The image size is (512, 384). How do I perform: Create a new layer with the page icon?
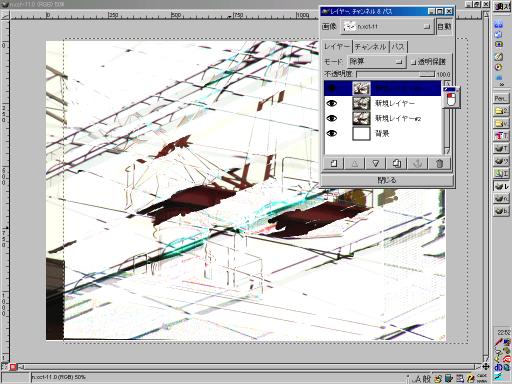[x=334, y=164]
